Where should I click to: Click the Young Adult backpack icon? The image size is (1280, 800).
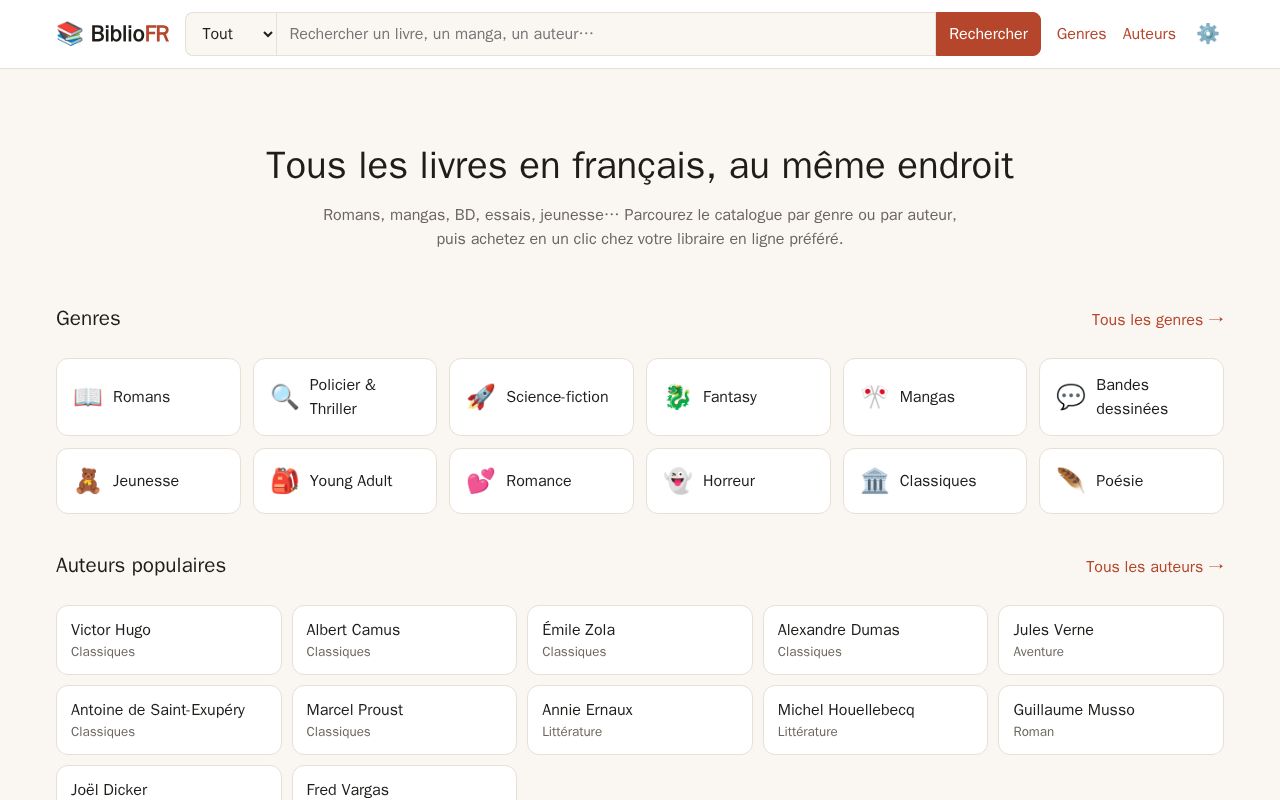[285, 481]
